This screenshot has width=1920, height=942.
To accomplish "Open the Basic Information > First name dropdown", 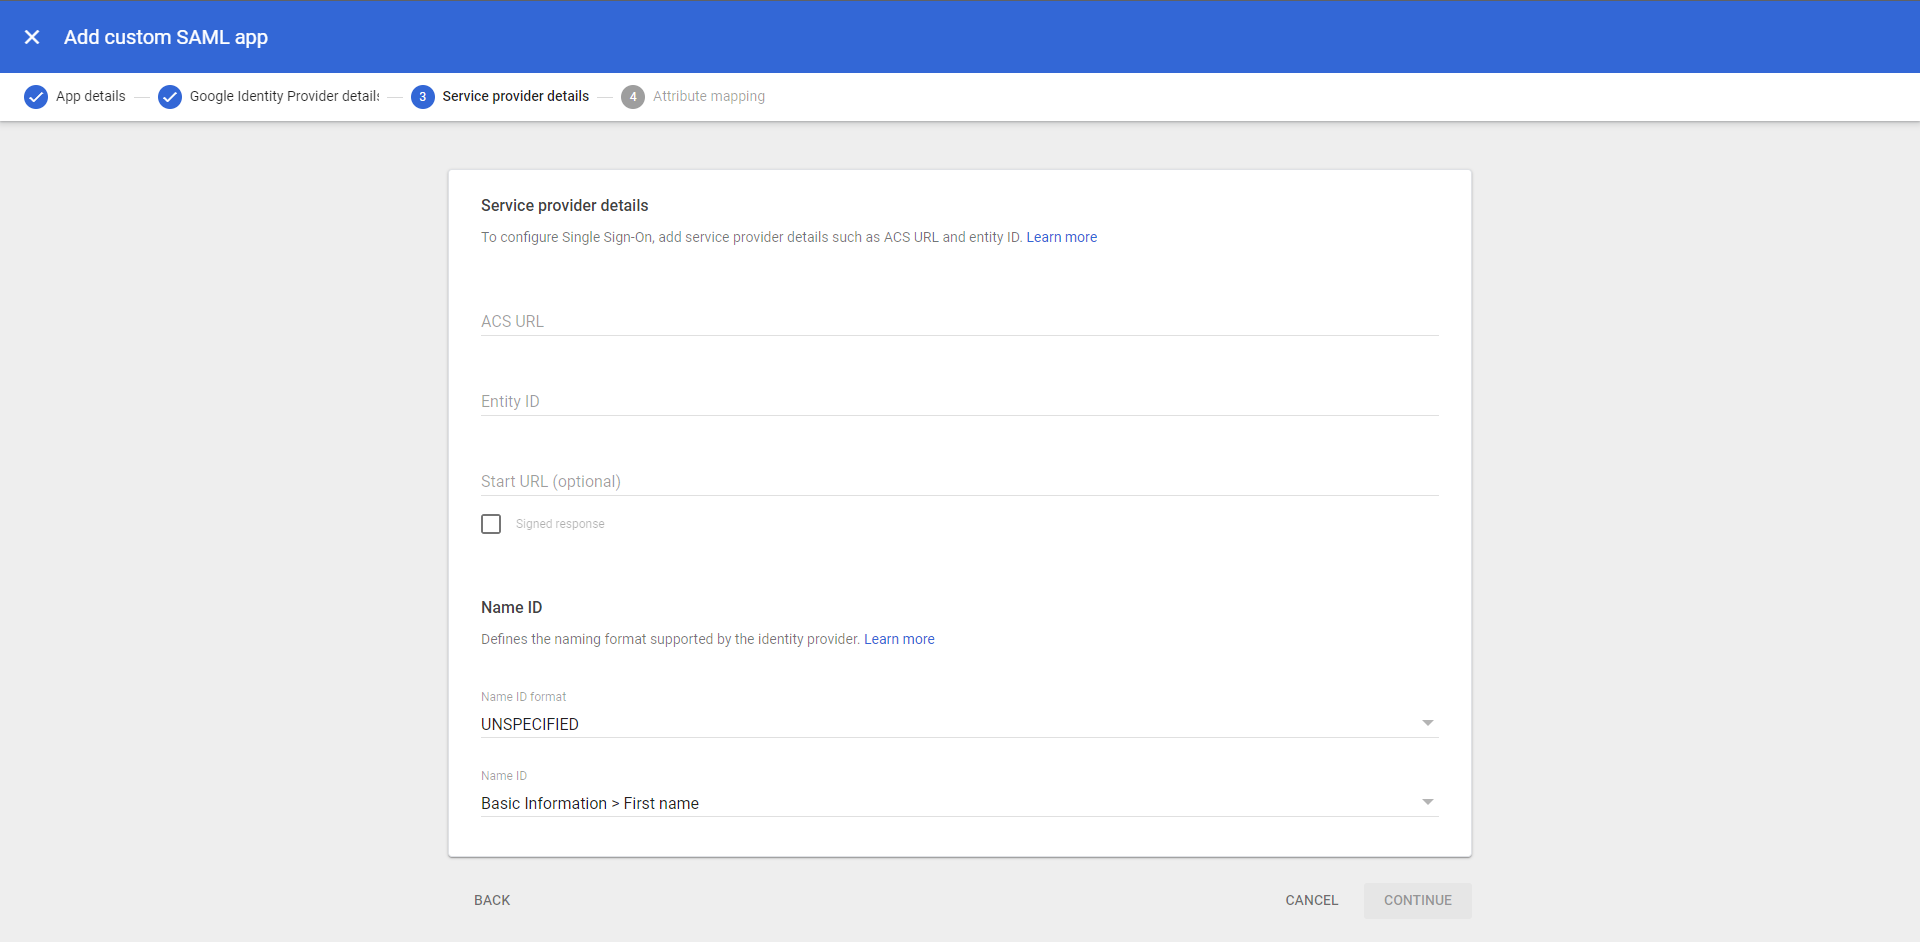I will pos(958,803).
